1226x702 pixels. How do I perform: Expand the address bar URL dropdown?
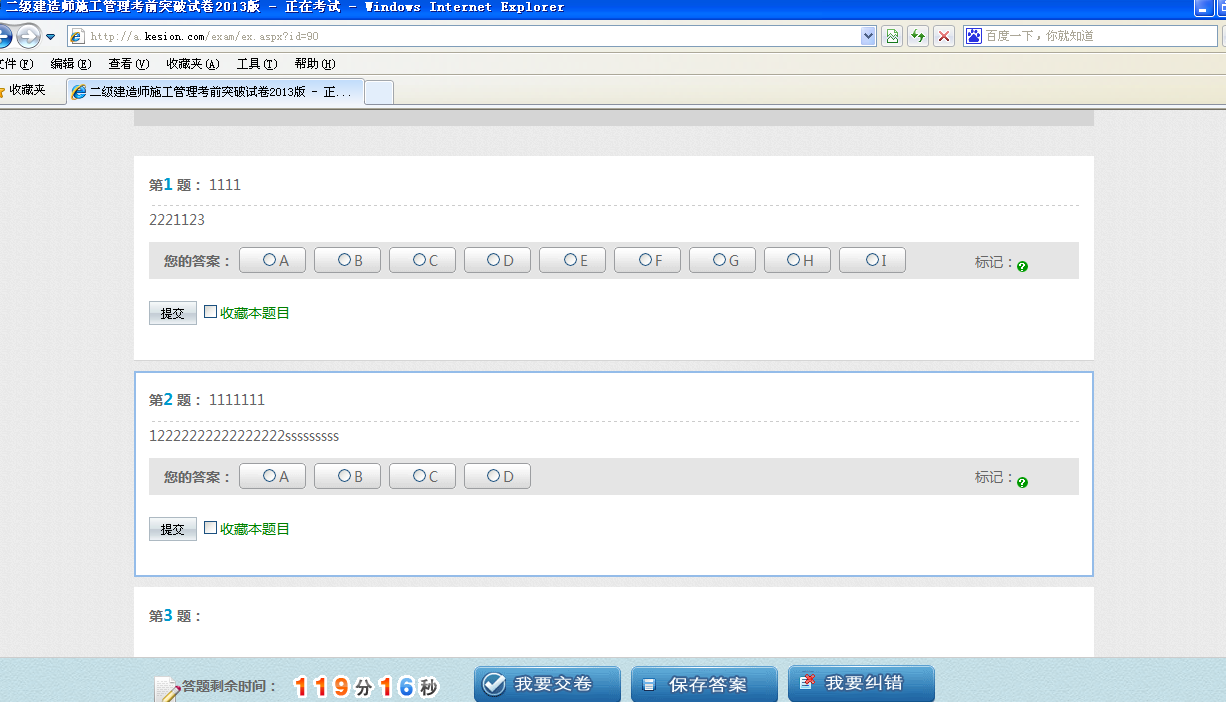868,36
